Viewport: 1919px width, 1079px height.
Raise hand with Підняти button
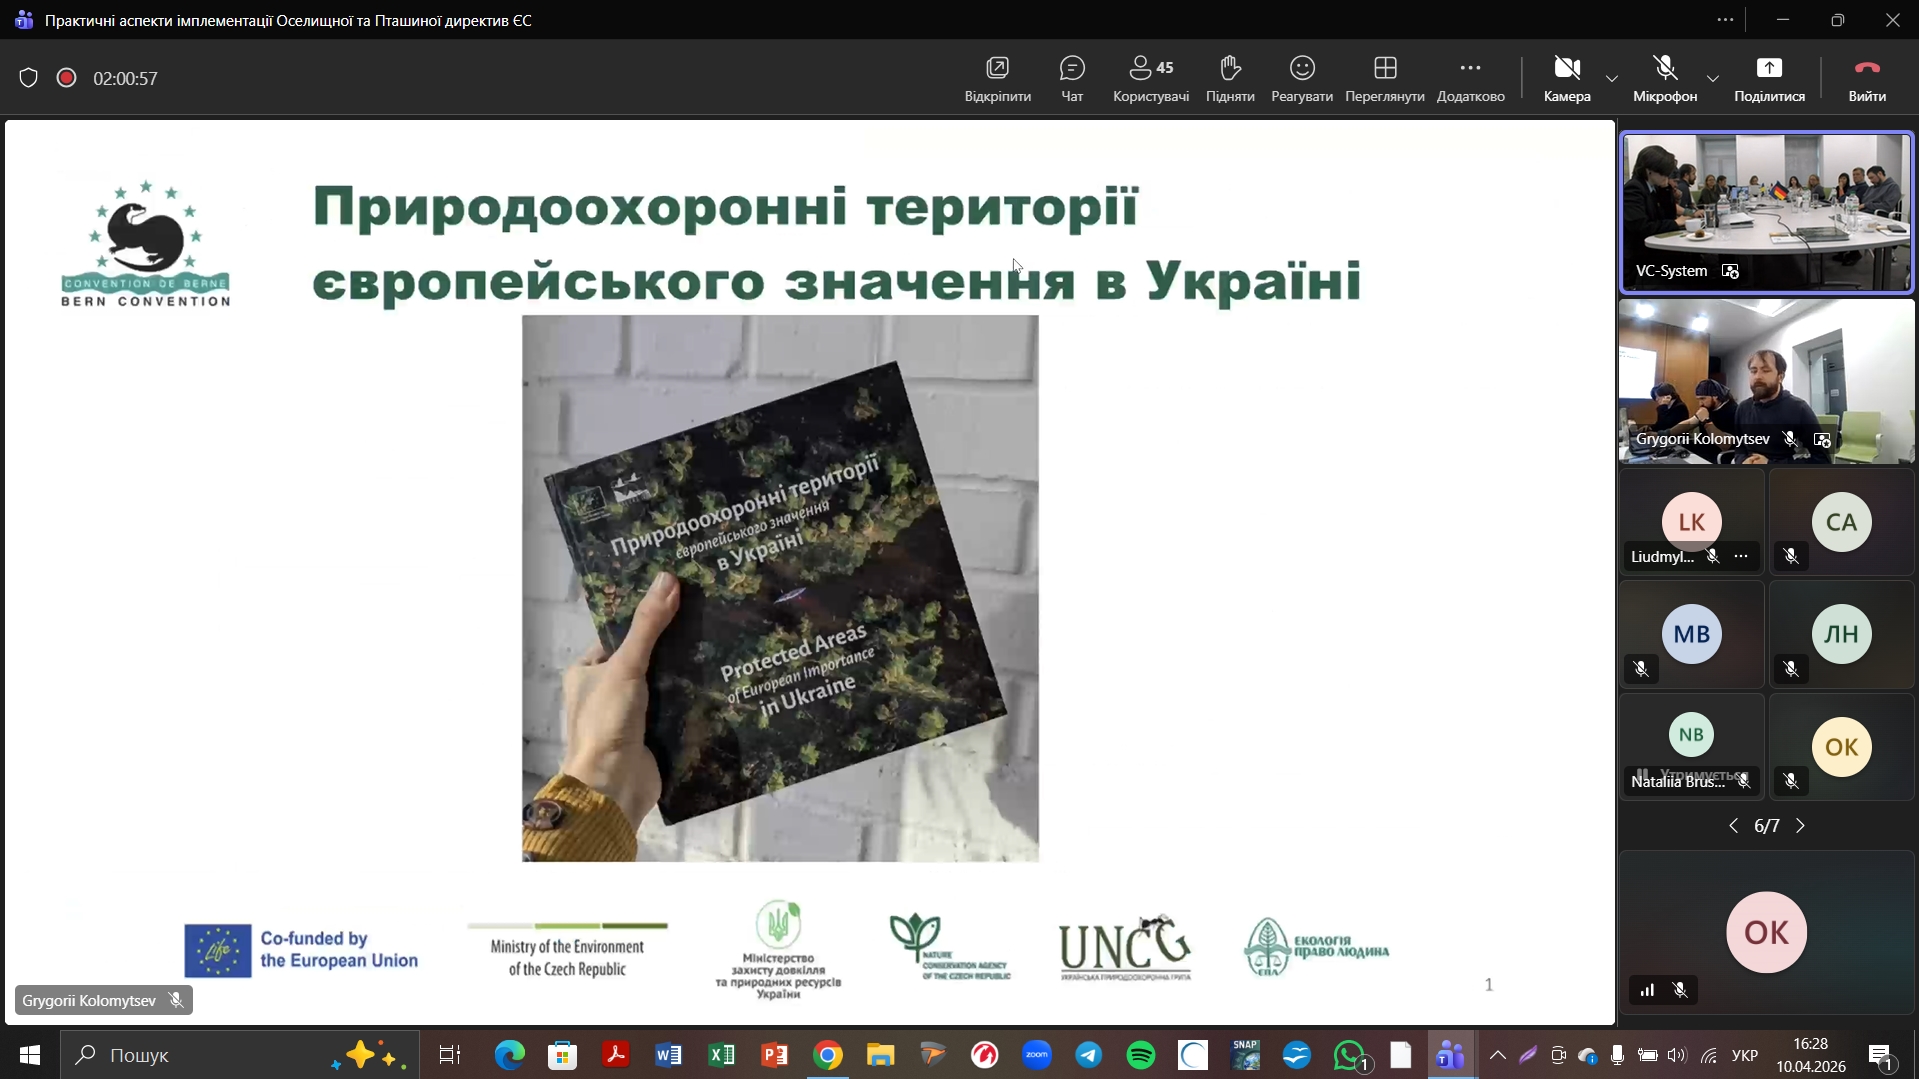(x=1229, y=79)
